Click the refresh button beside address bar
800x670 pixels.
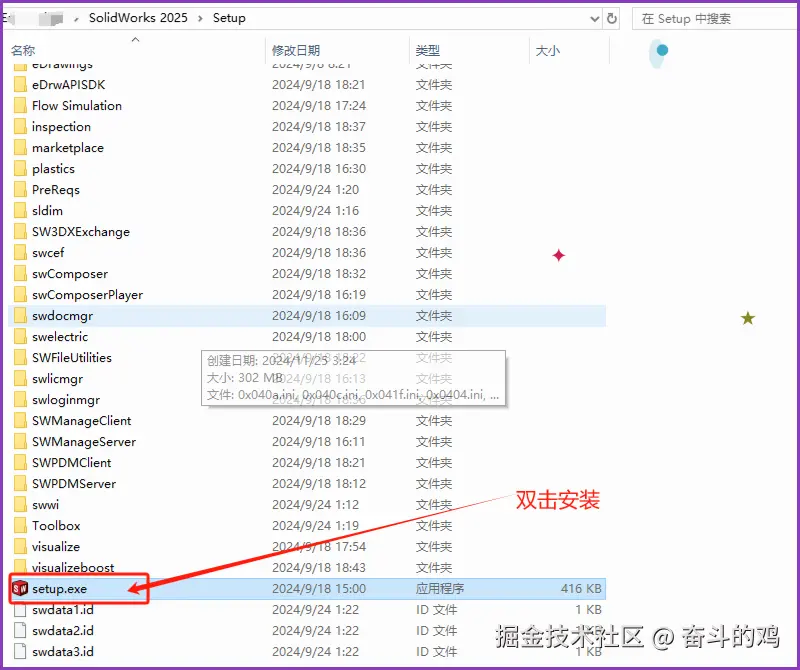[x=611, y=19]
